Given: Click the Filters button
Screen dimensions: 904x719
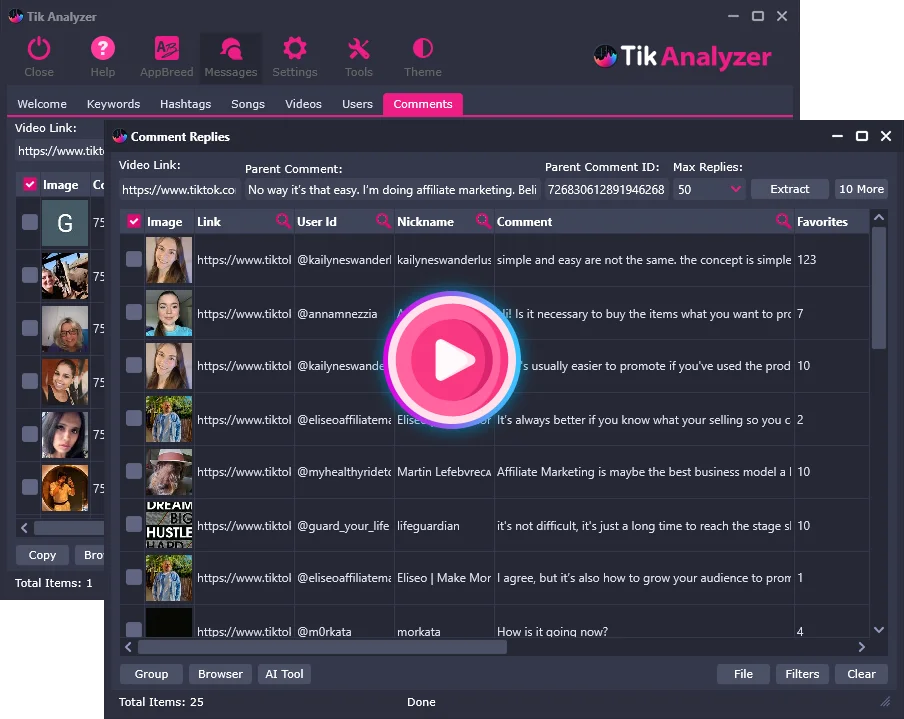Looking at the screenshot, I should click(802, 674).
